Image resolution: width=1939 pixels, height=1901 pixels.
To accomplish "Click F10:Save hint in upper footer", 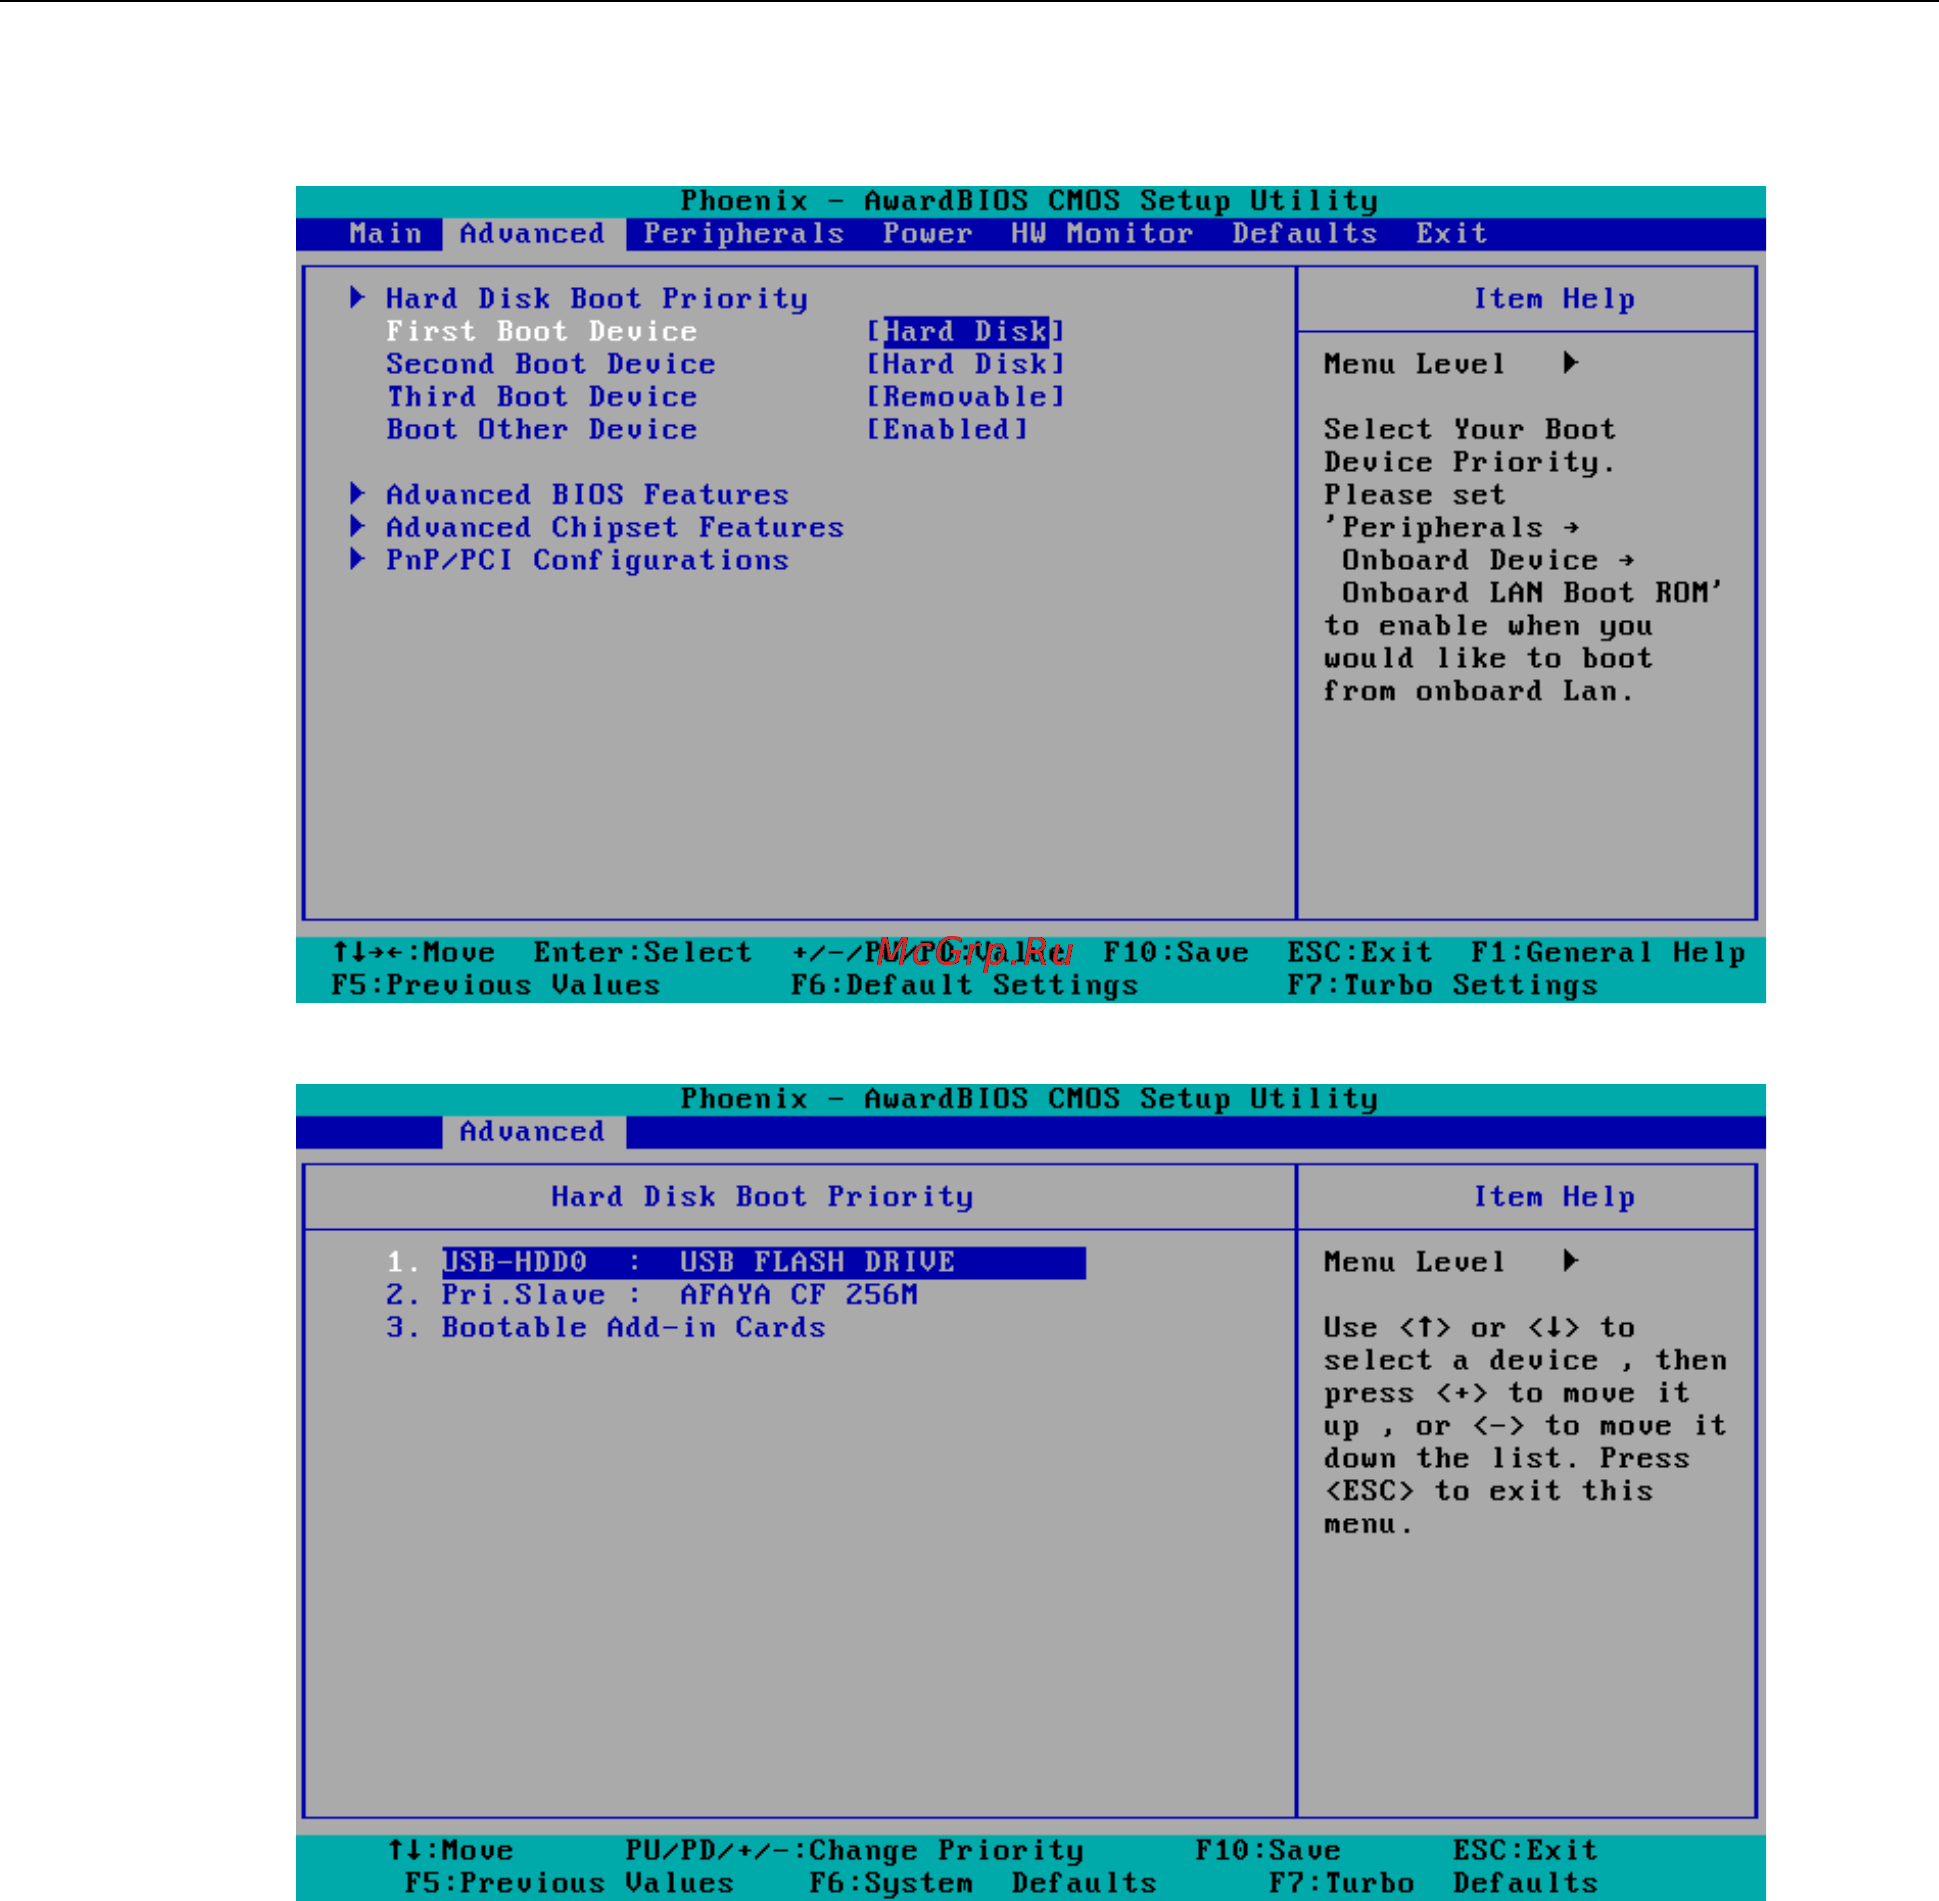I will (1175, 953).
